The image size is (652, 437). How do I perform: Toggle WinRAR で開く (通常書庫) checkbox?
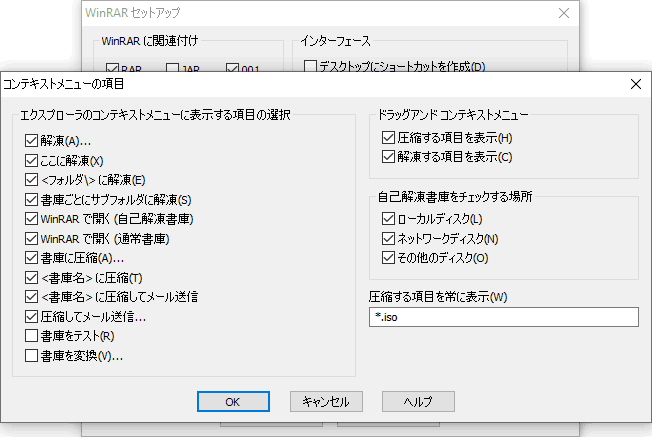click(32, 239)
